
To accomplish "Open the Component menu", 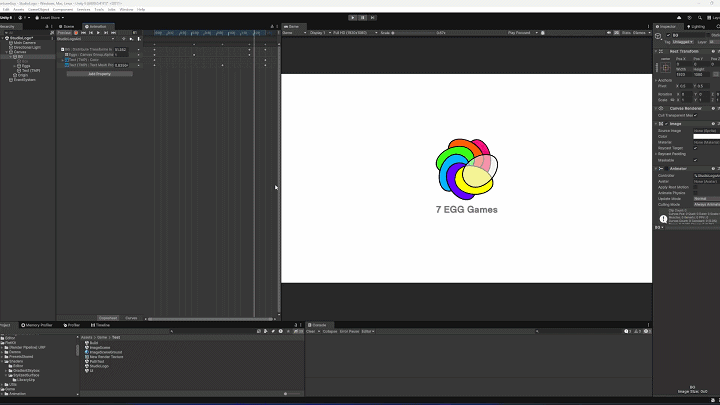I will [63, 9].
